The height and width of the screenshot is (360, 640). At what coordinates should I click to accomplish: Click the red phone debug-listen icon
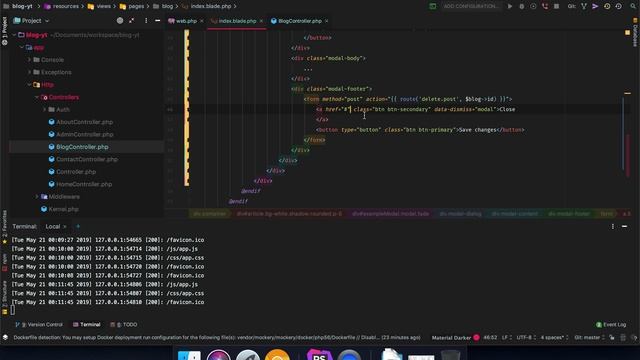(x=545, y=6)
